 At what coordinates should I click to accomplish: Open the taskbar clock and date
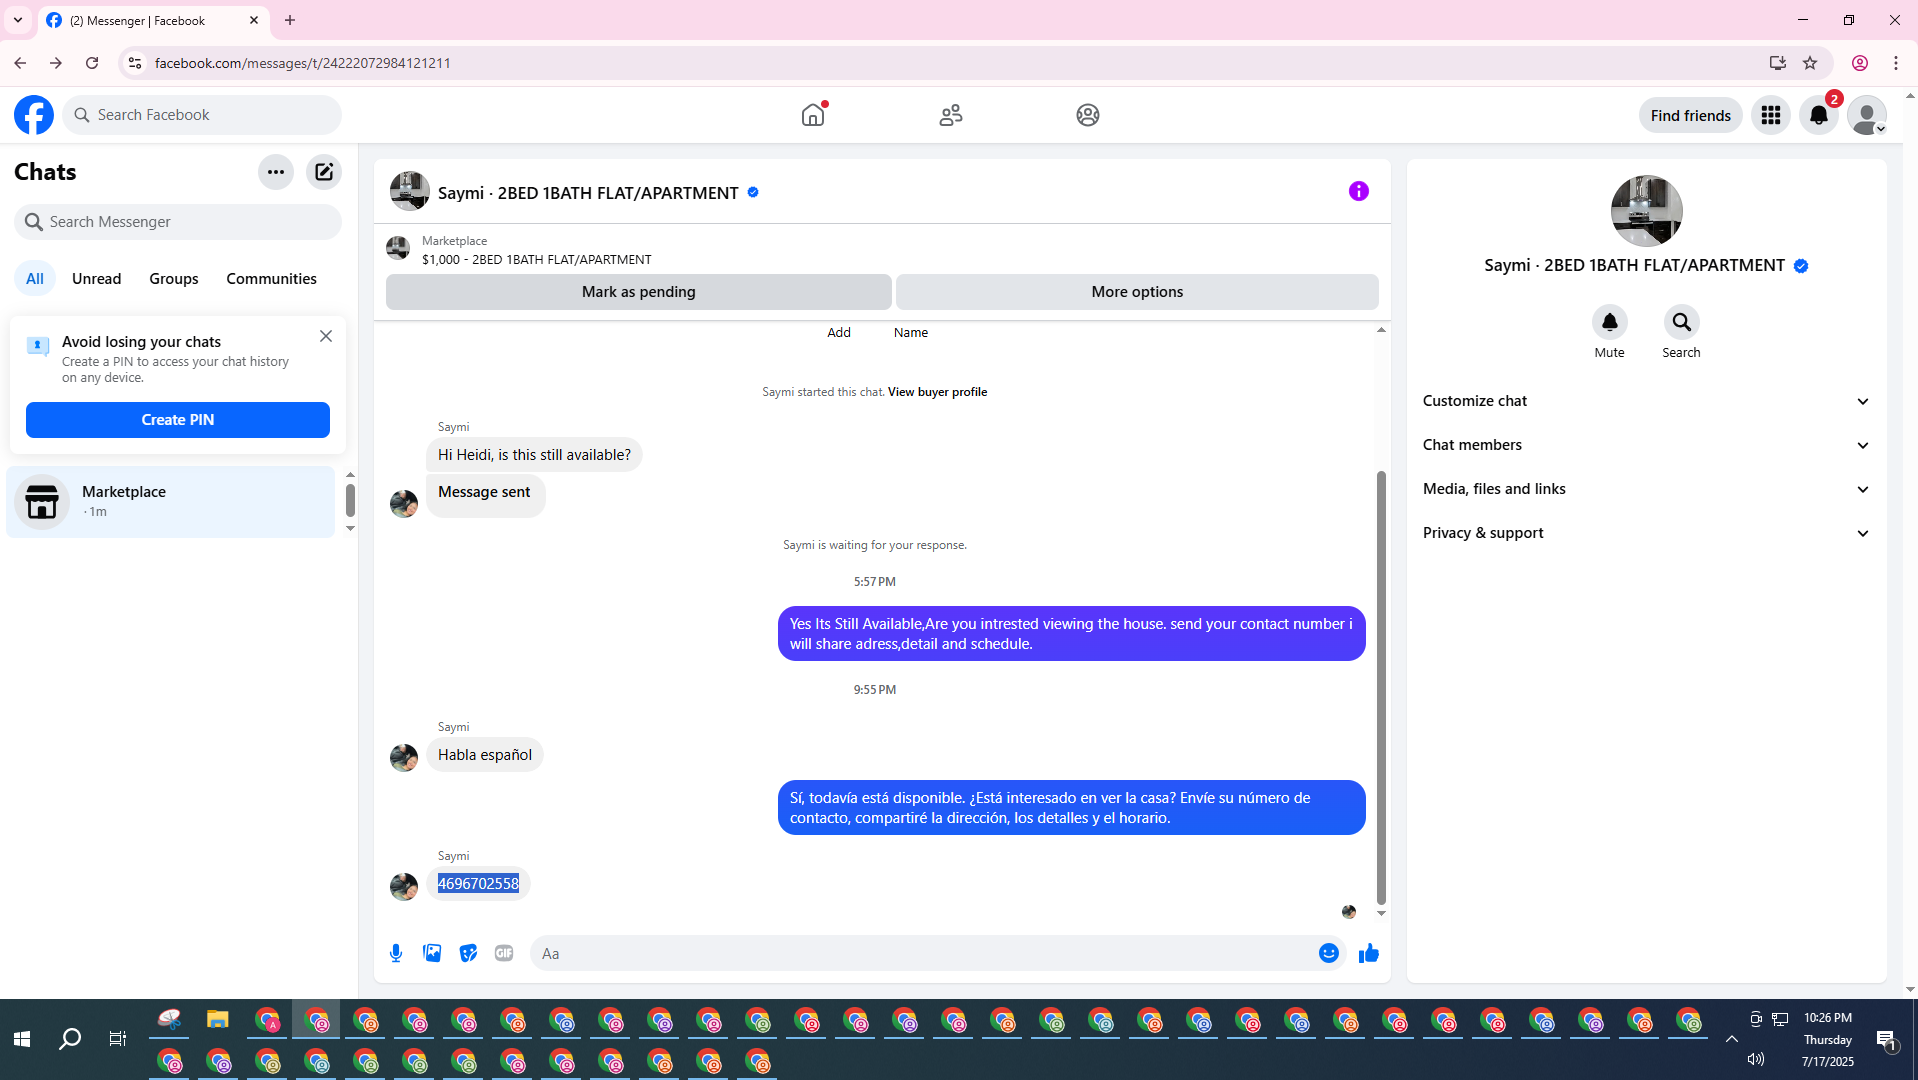coord(1827,1040)
